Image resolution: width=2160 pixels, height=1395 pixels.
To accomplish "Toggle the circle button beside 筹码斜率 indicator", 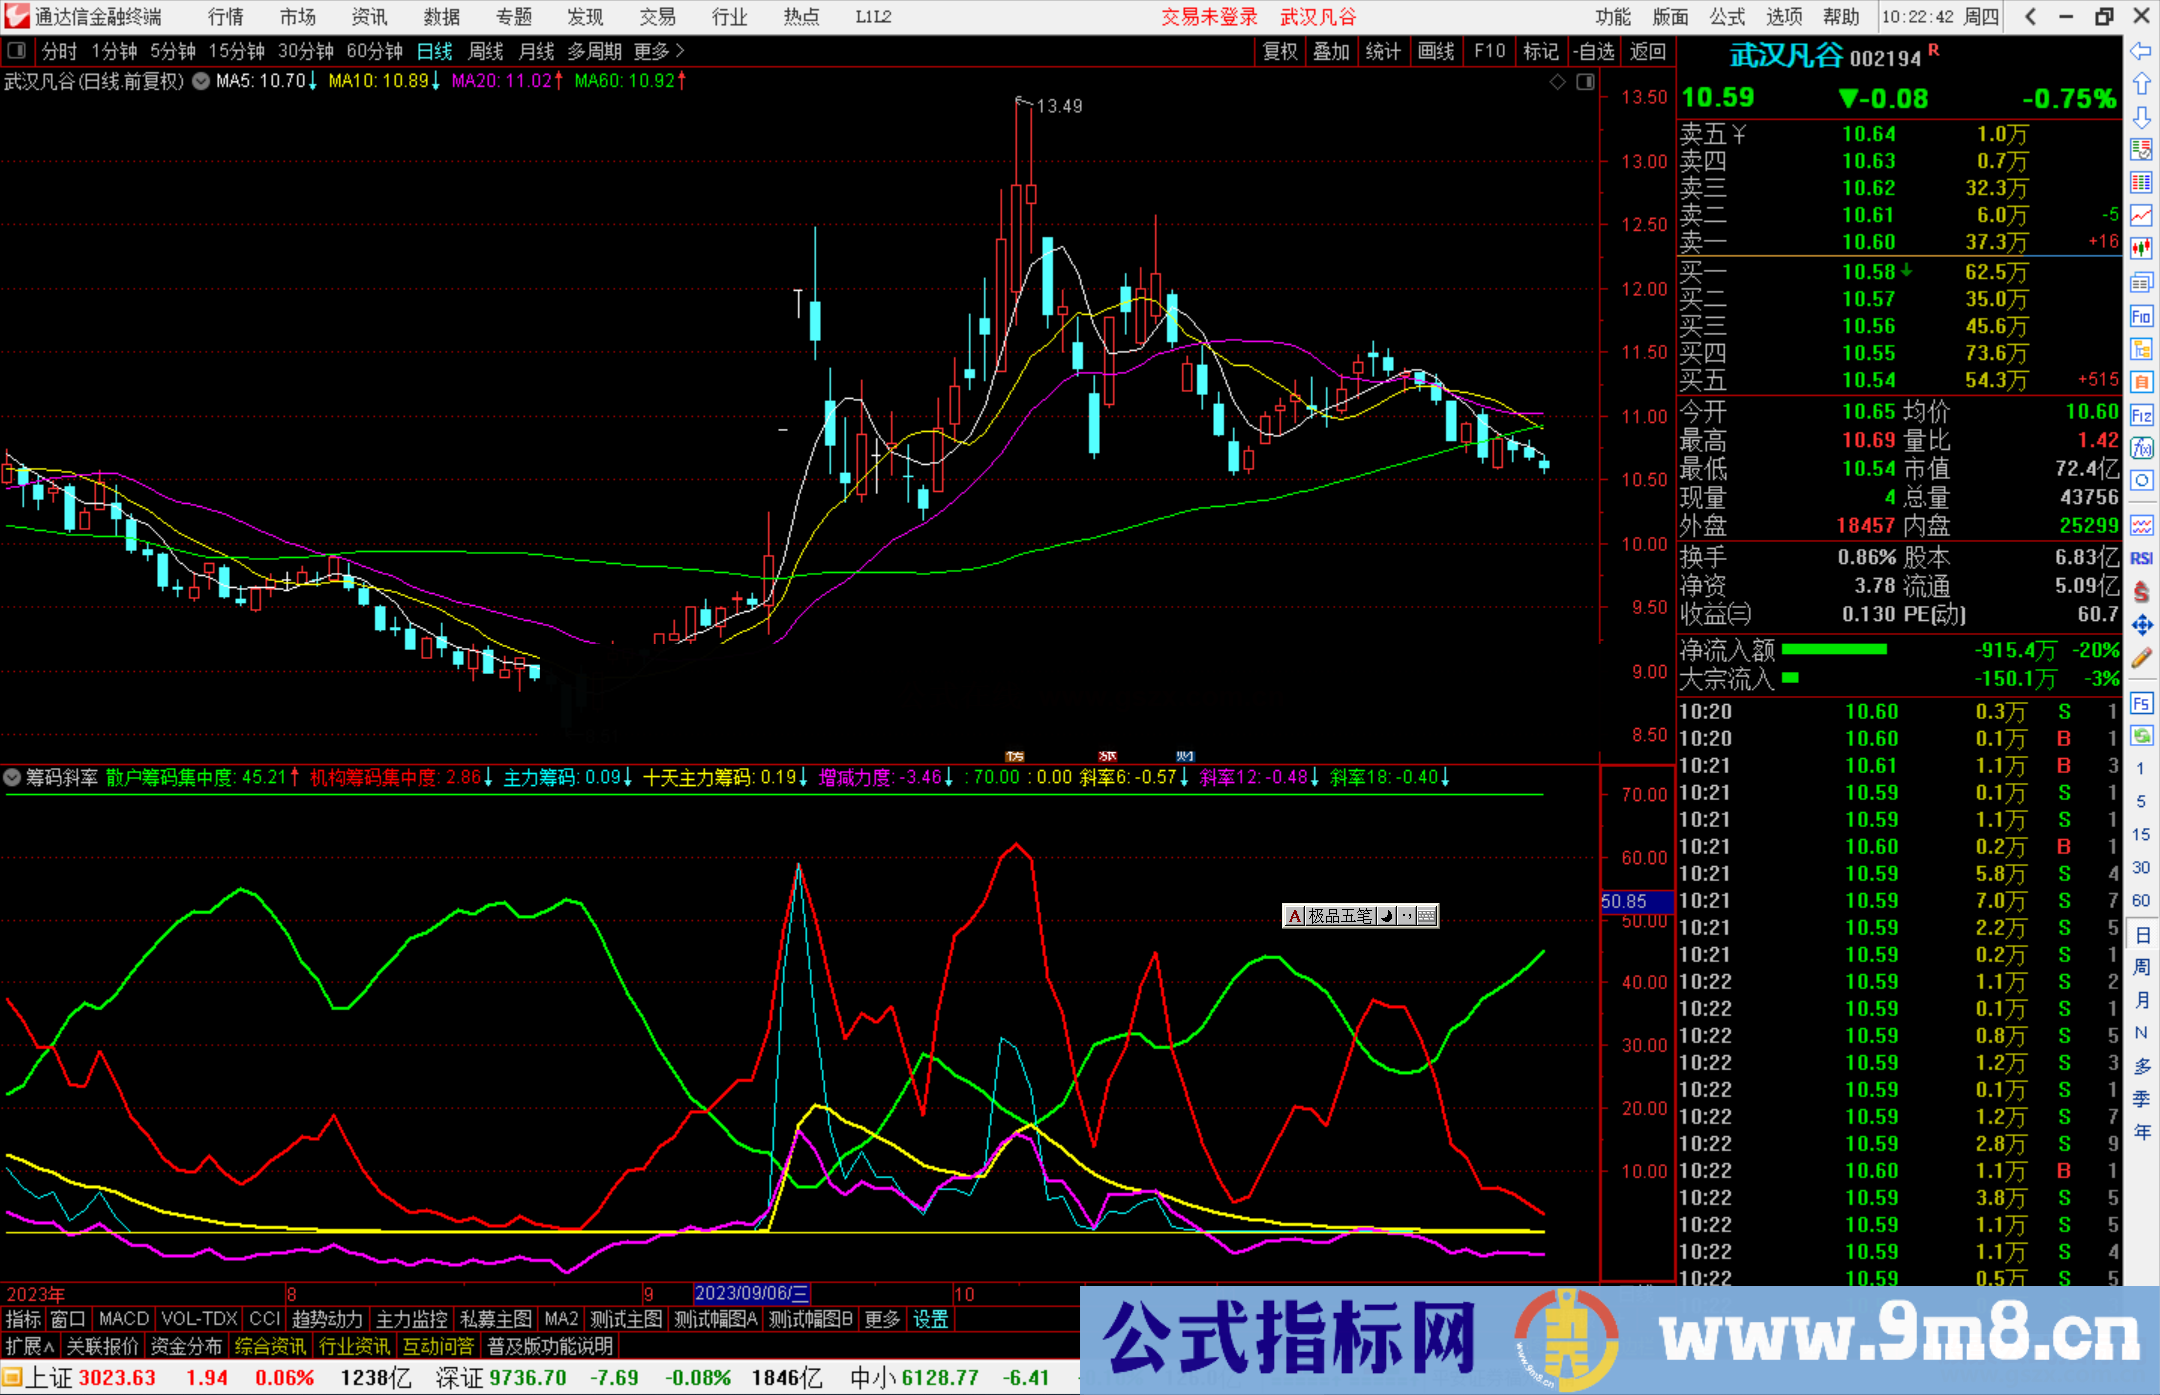I will [x=12, y=777].
